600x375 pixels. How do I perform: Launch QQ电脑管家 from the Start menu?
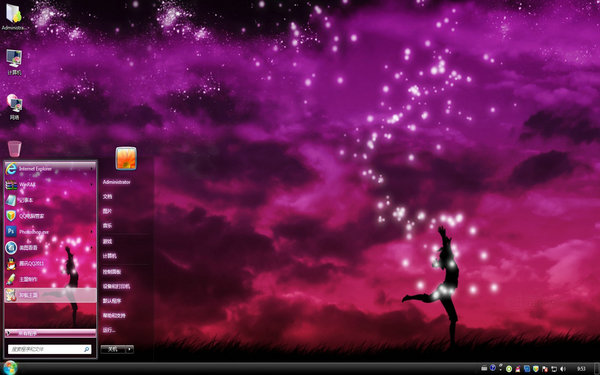coord(50,216)
